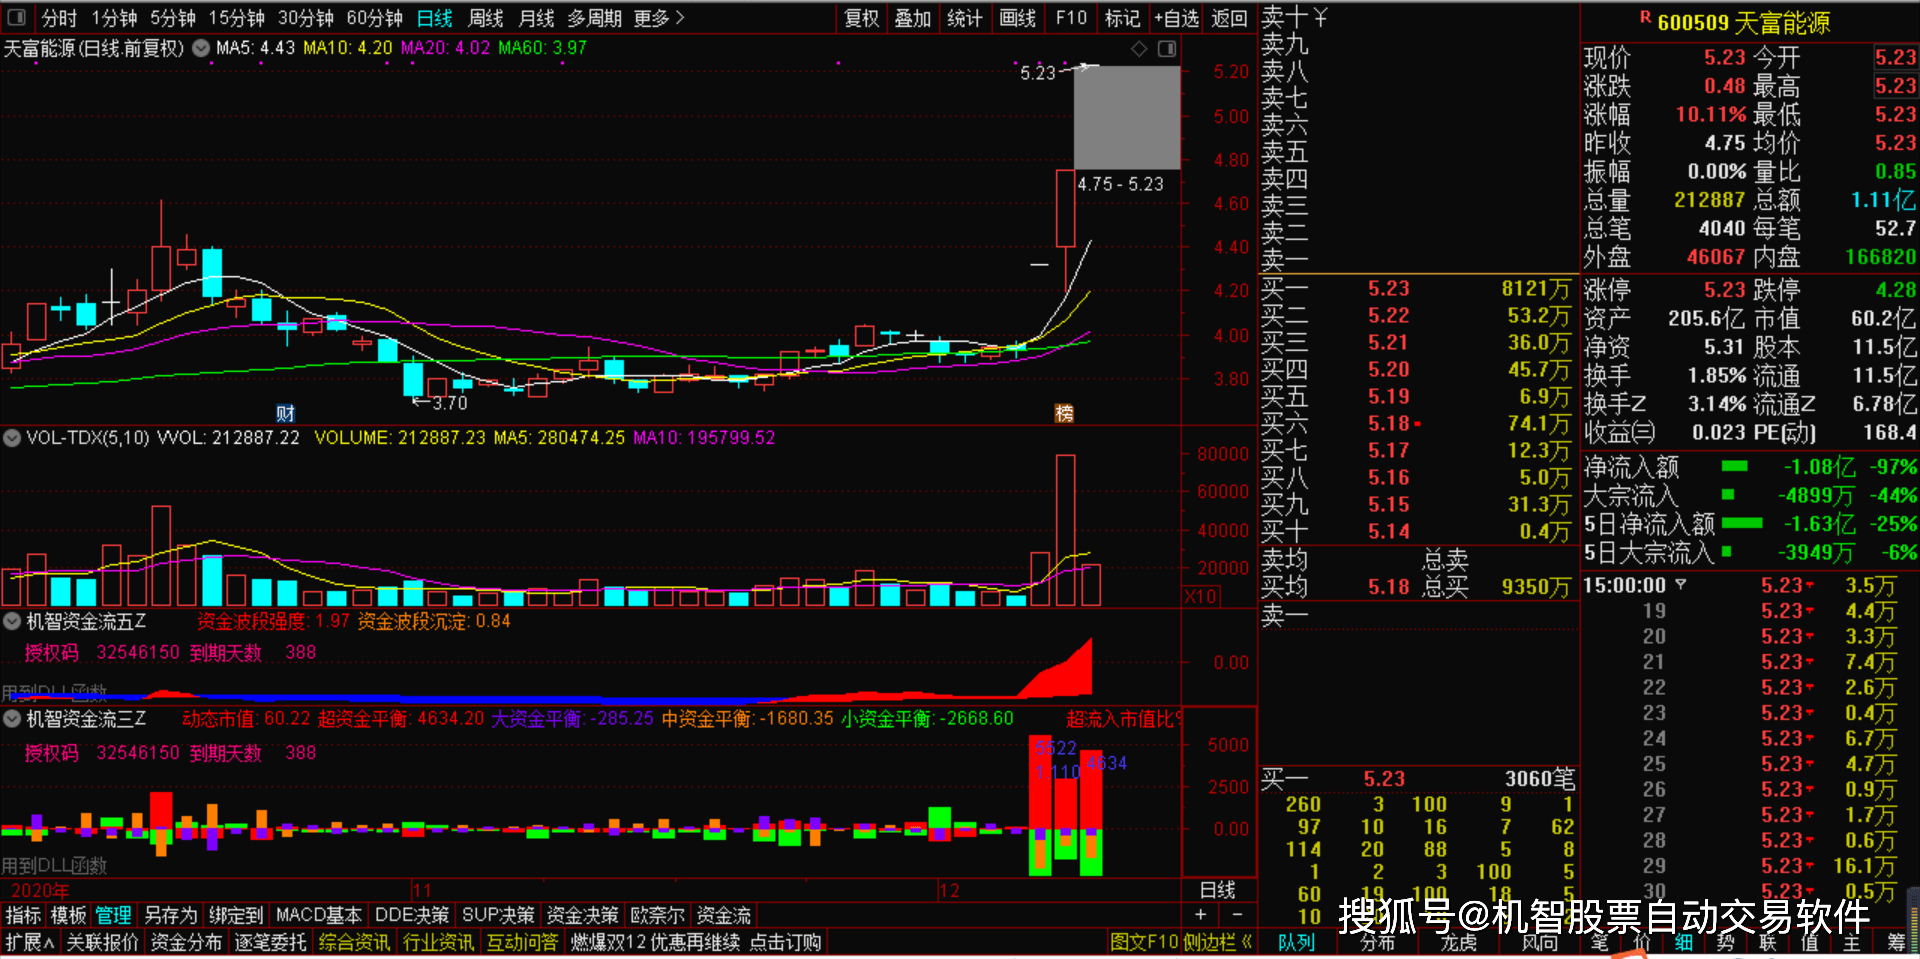1920x959 pixels.
Task: Open the 综合资讯 news link
Action: pyautogui.click(x=354, y=942)
